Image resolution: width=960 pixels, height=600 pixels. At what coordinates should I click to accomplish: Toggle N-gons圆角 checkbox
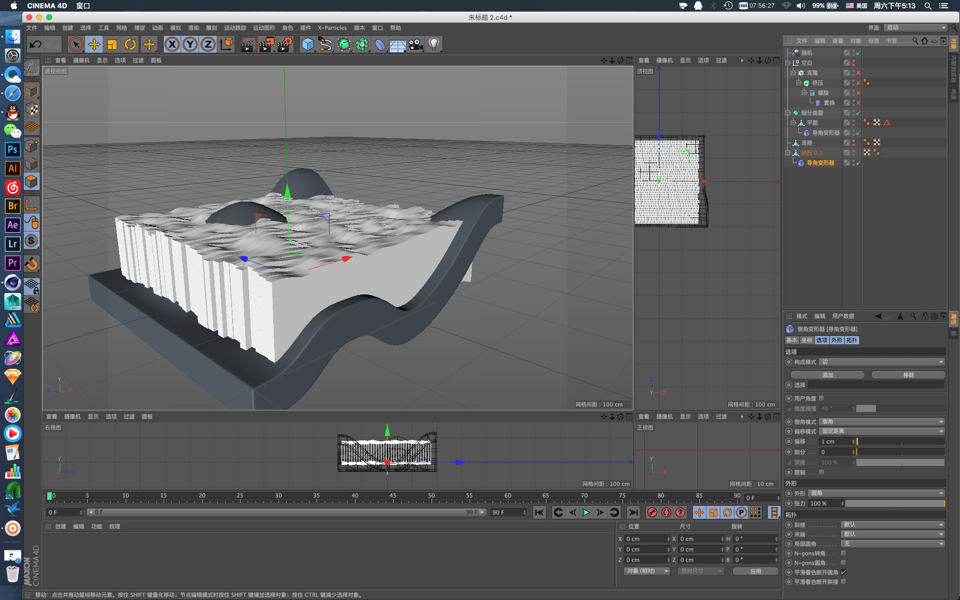point(844,563)
